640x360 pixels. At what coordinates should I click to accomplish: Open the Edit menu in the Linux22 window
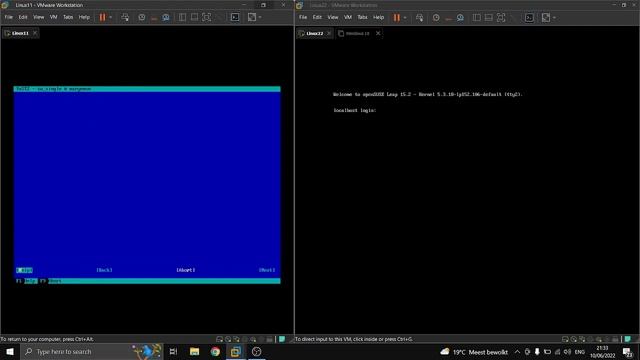click(317, 17)
